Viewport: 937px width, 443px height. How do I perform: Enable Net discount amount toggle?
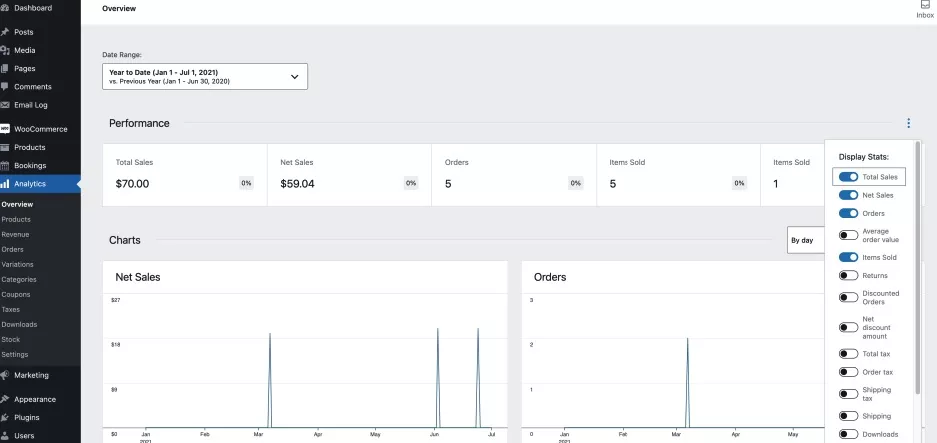(x=848, y=328)
